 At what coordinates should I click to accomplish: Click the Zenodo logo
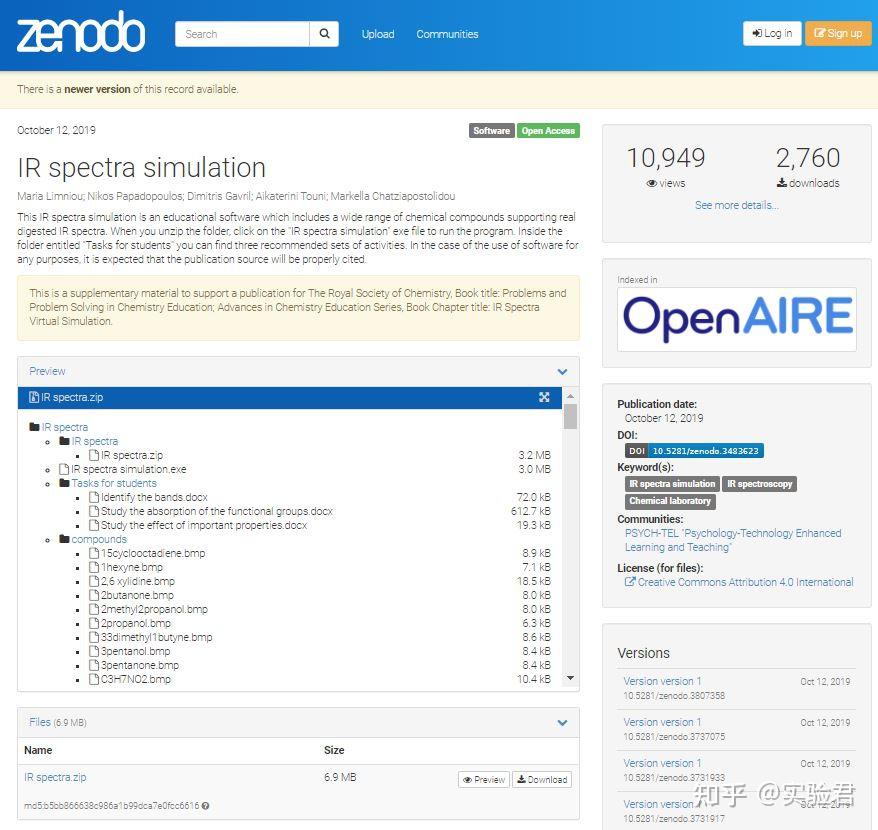coord(81,32)
